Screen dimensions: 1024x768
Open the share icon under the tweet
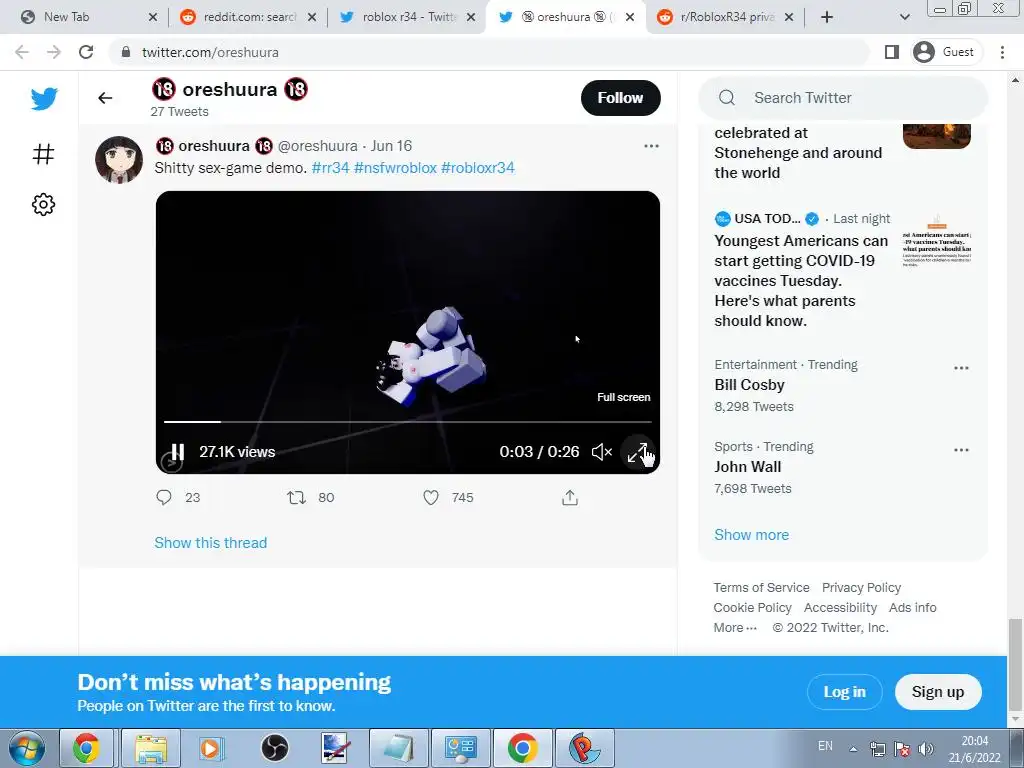(x=570, y=498)
